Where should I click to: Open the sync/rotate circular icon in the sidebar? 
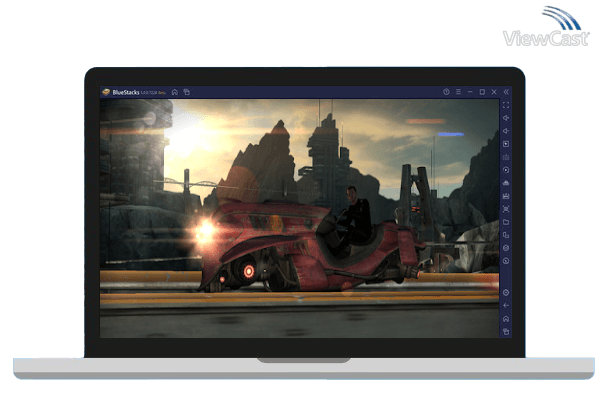click(506, 170)
